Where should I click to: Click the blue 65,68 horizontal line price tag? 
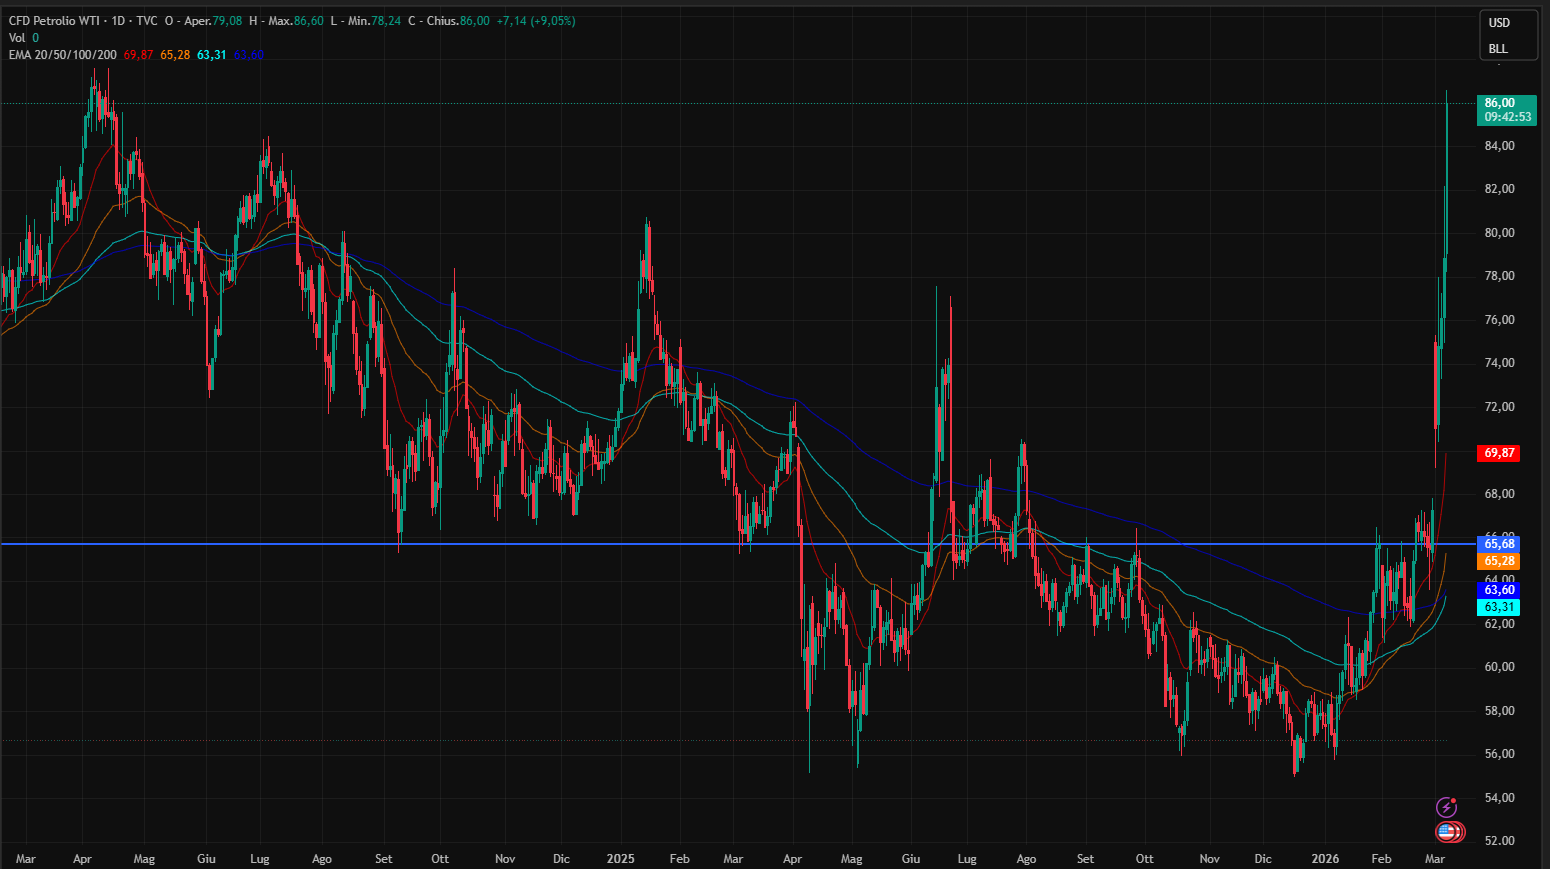1498,544
